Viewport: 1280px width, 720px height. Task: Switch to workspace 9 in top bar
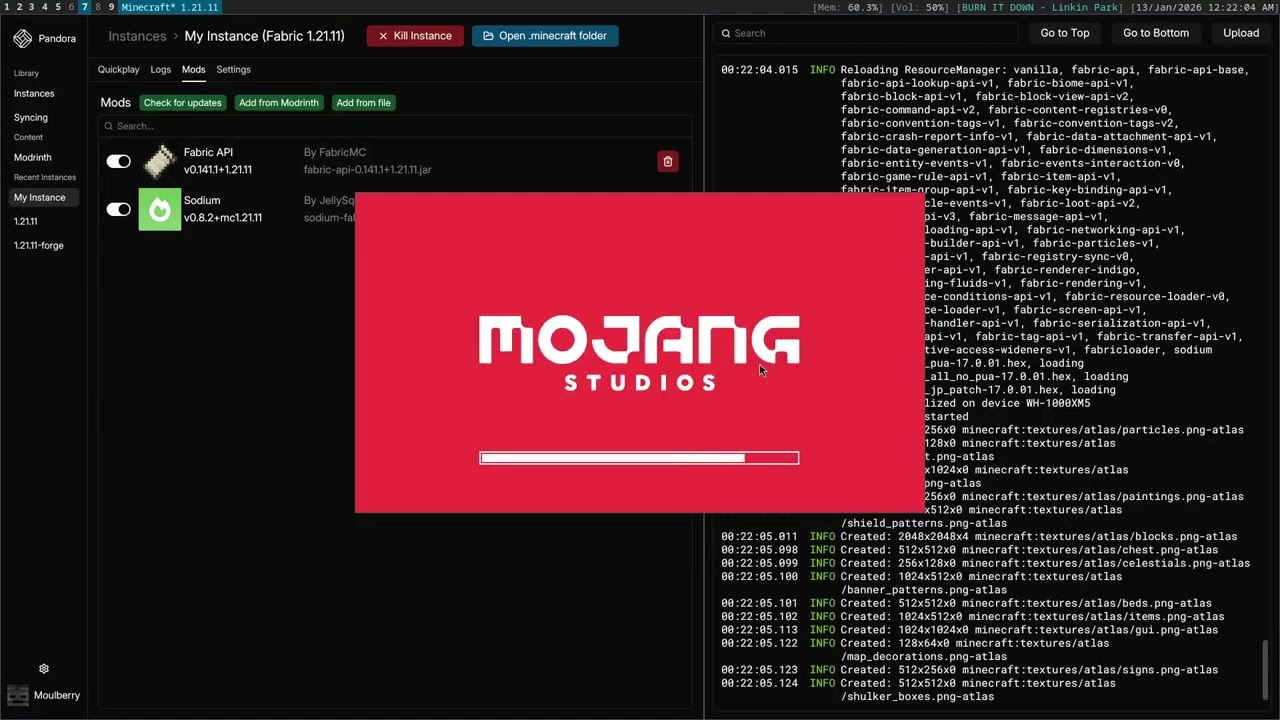111,7
